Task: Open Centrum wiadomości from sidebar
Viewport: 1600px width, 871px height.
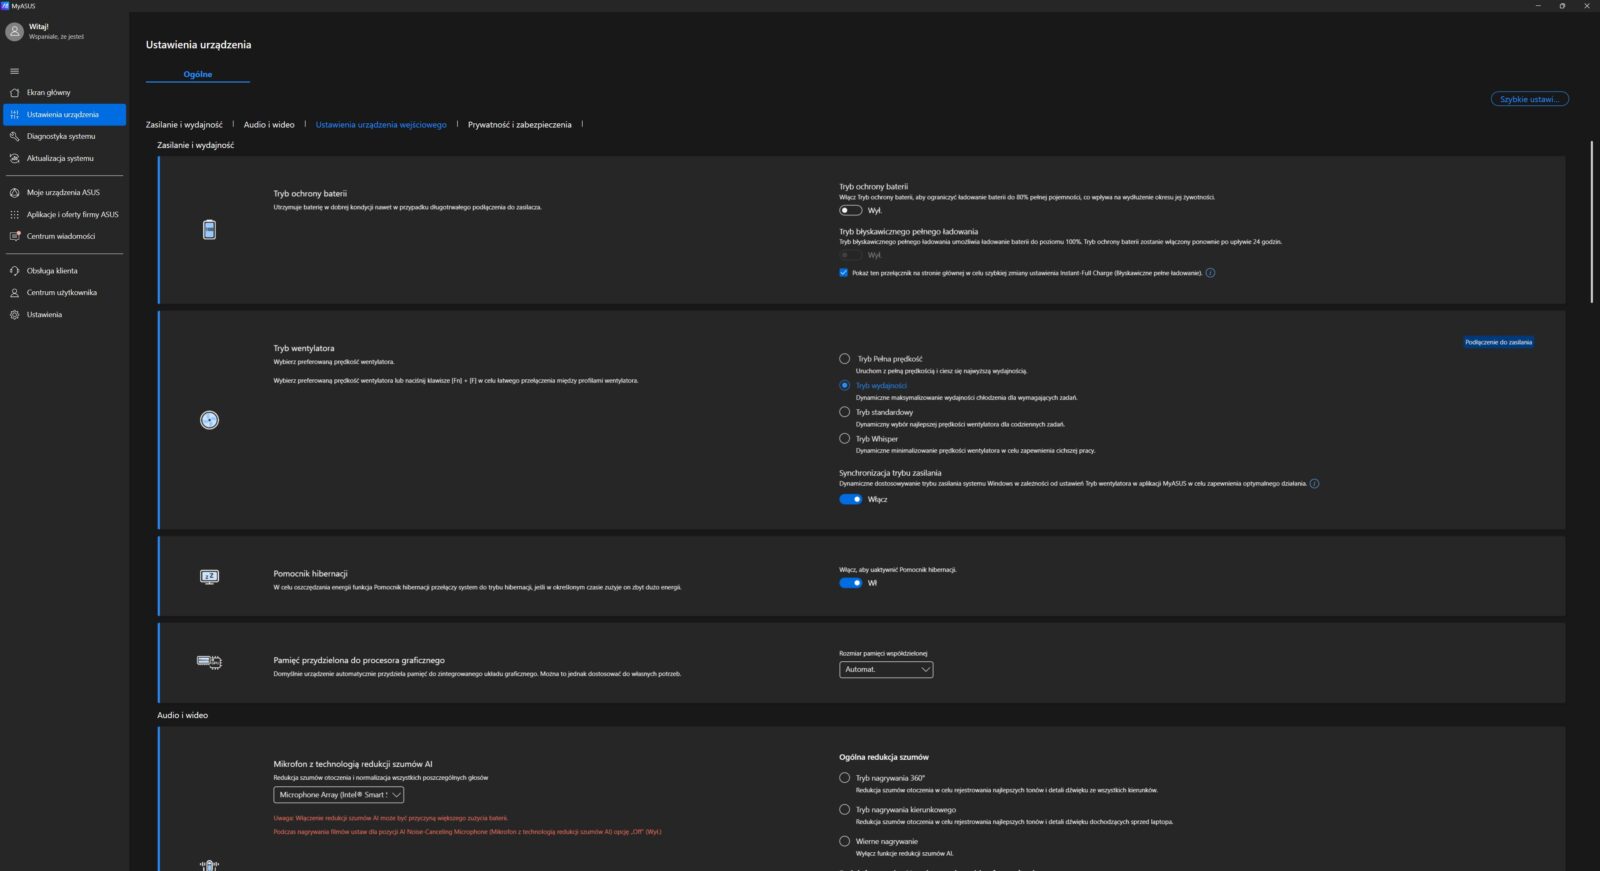Action: (x=61, y=237)
